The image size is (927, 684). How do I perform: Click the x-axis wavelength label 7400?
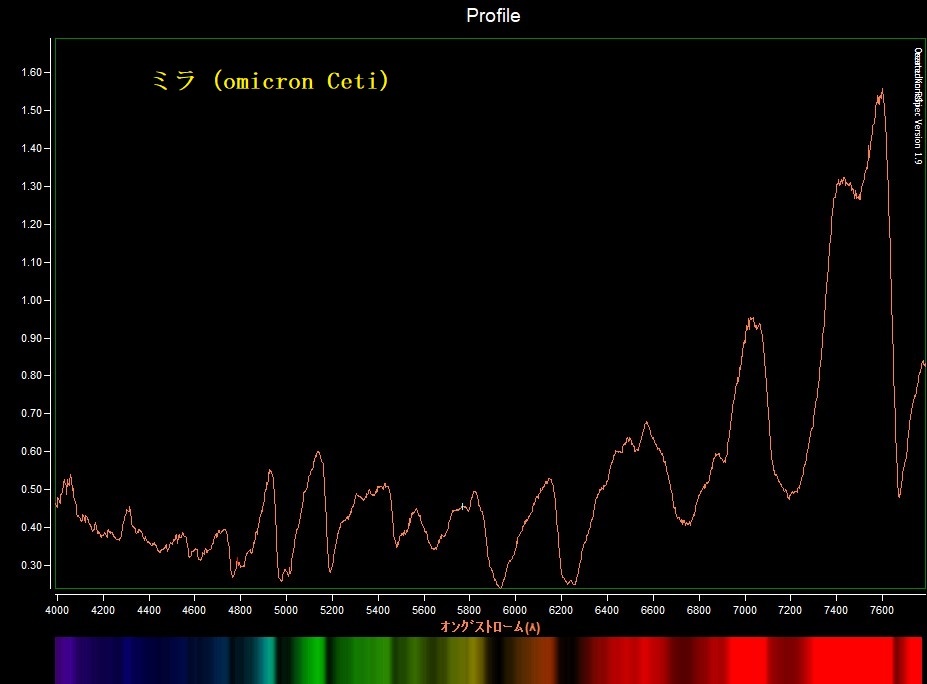pos(835,610)
